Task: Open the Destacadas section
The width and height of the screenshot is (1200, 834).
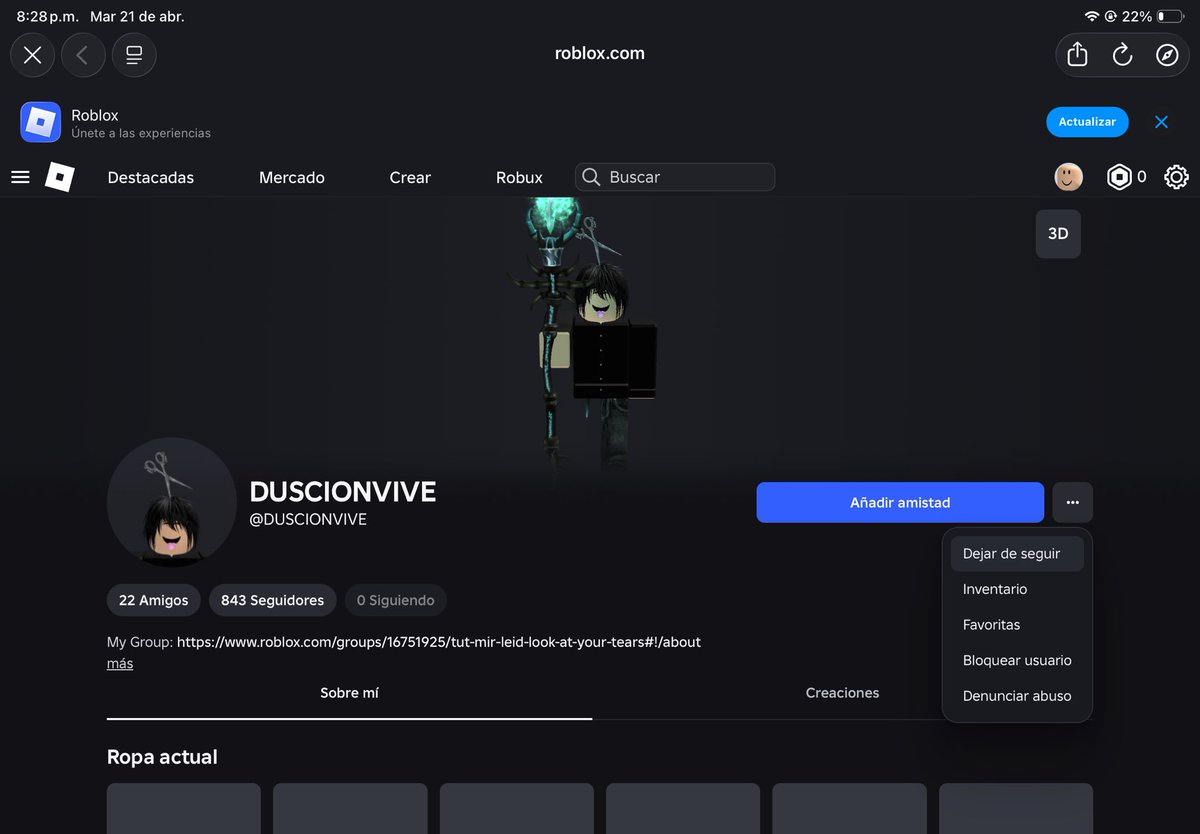Action: coord(151,177)
